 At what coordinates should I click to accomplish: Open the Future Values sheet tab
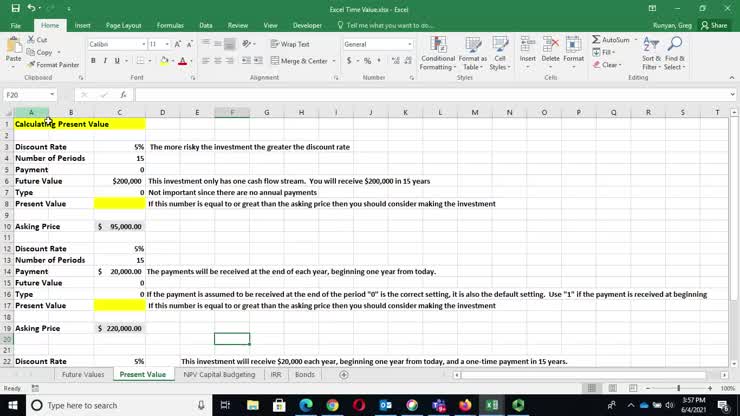[x=83, y=374]
